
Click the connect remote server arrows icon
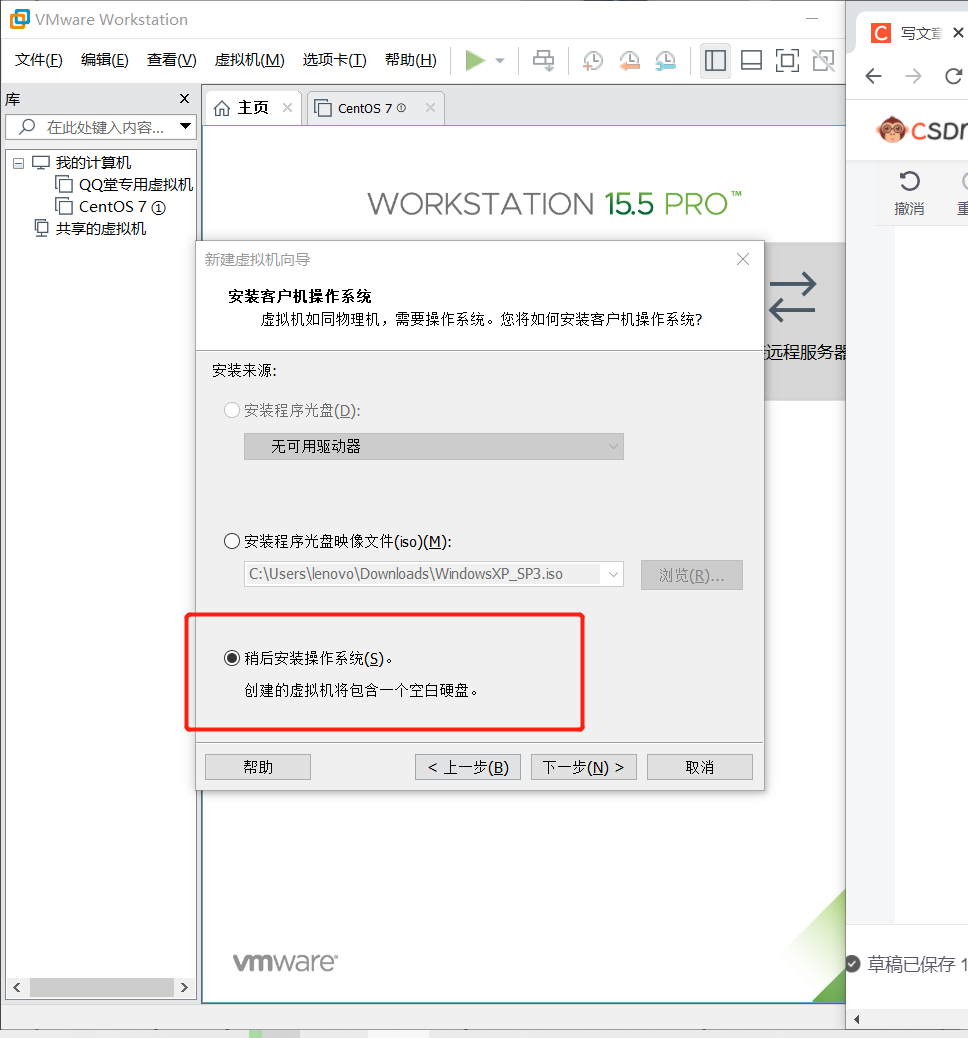tap(793, 297)
